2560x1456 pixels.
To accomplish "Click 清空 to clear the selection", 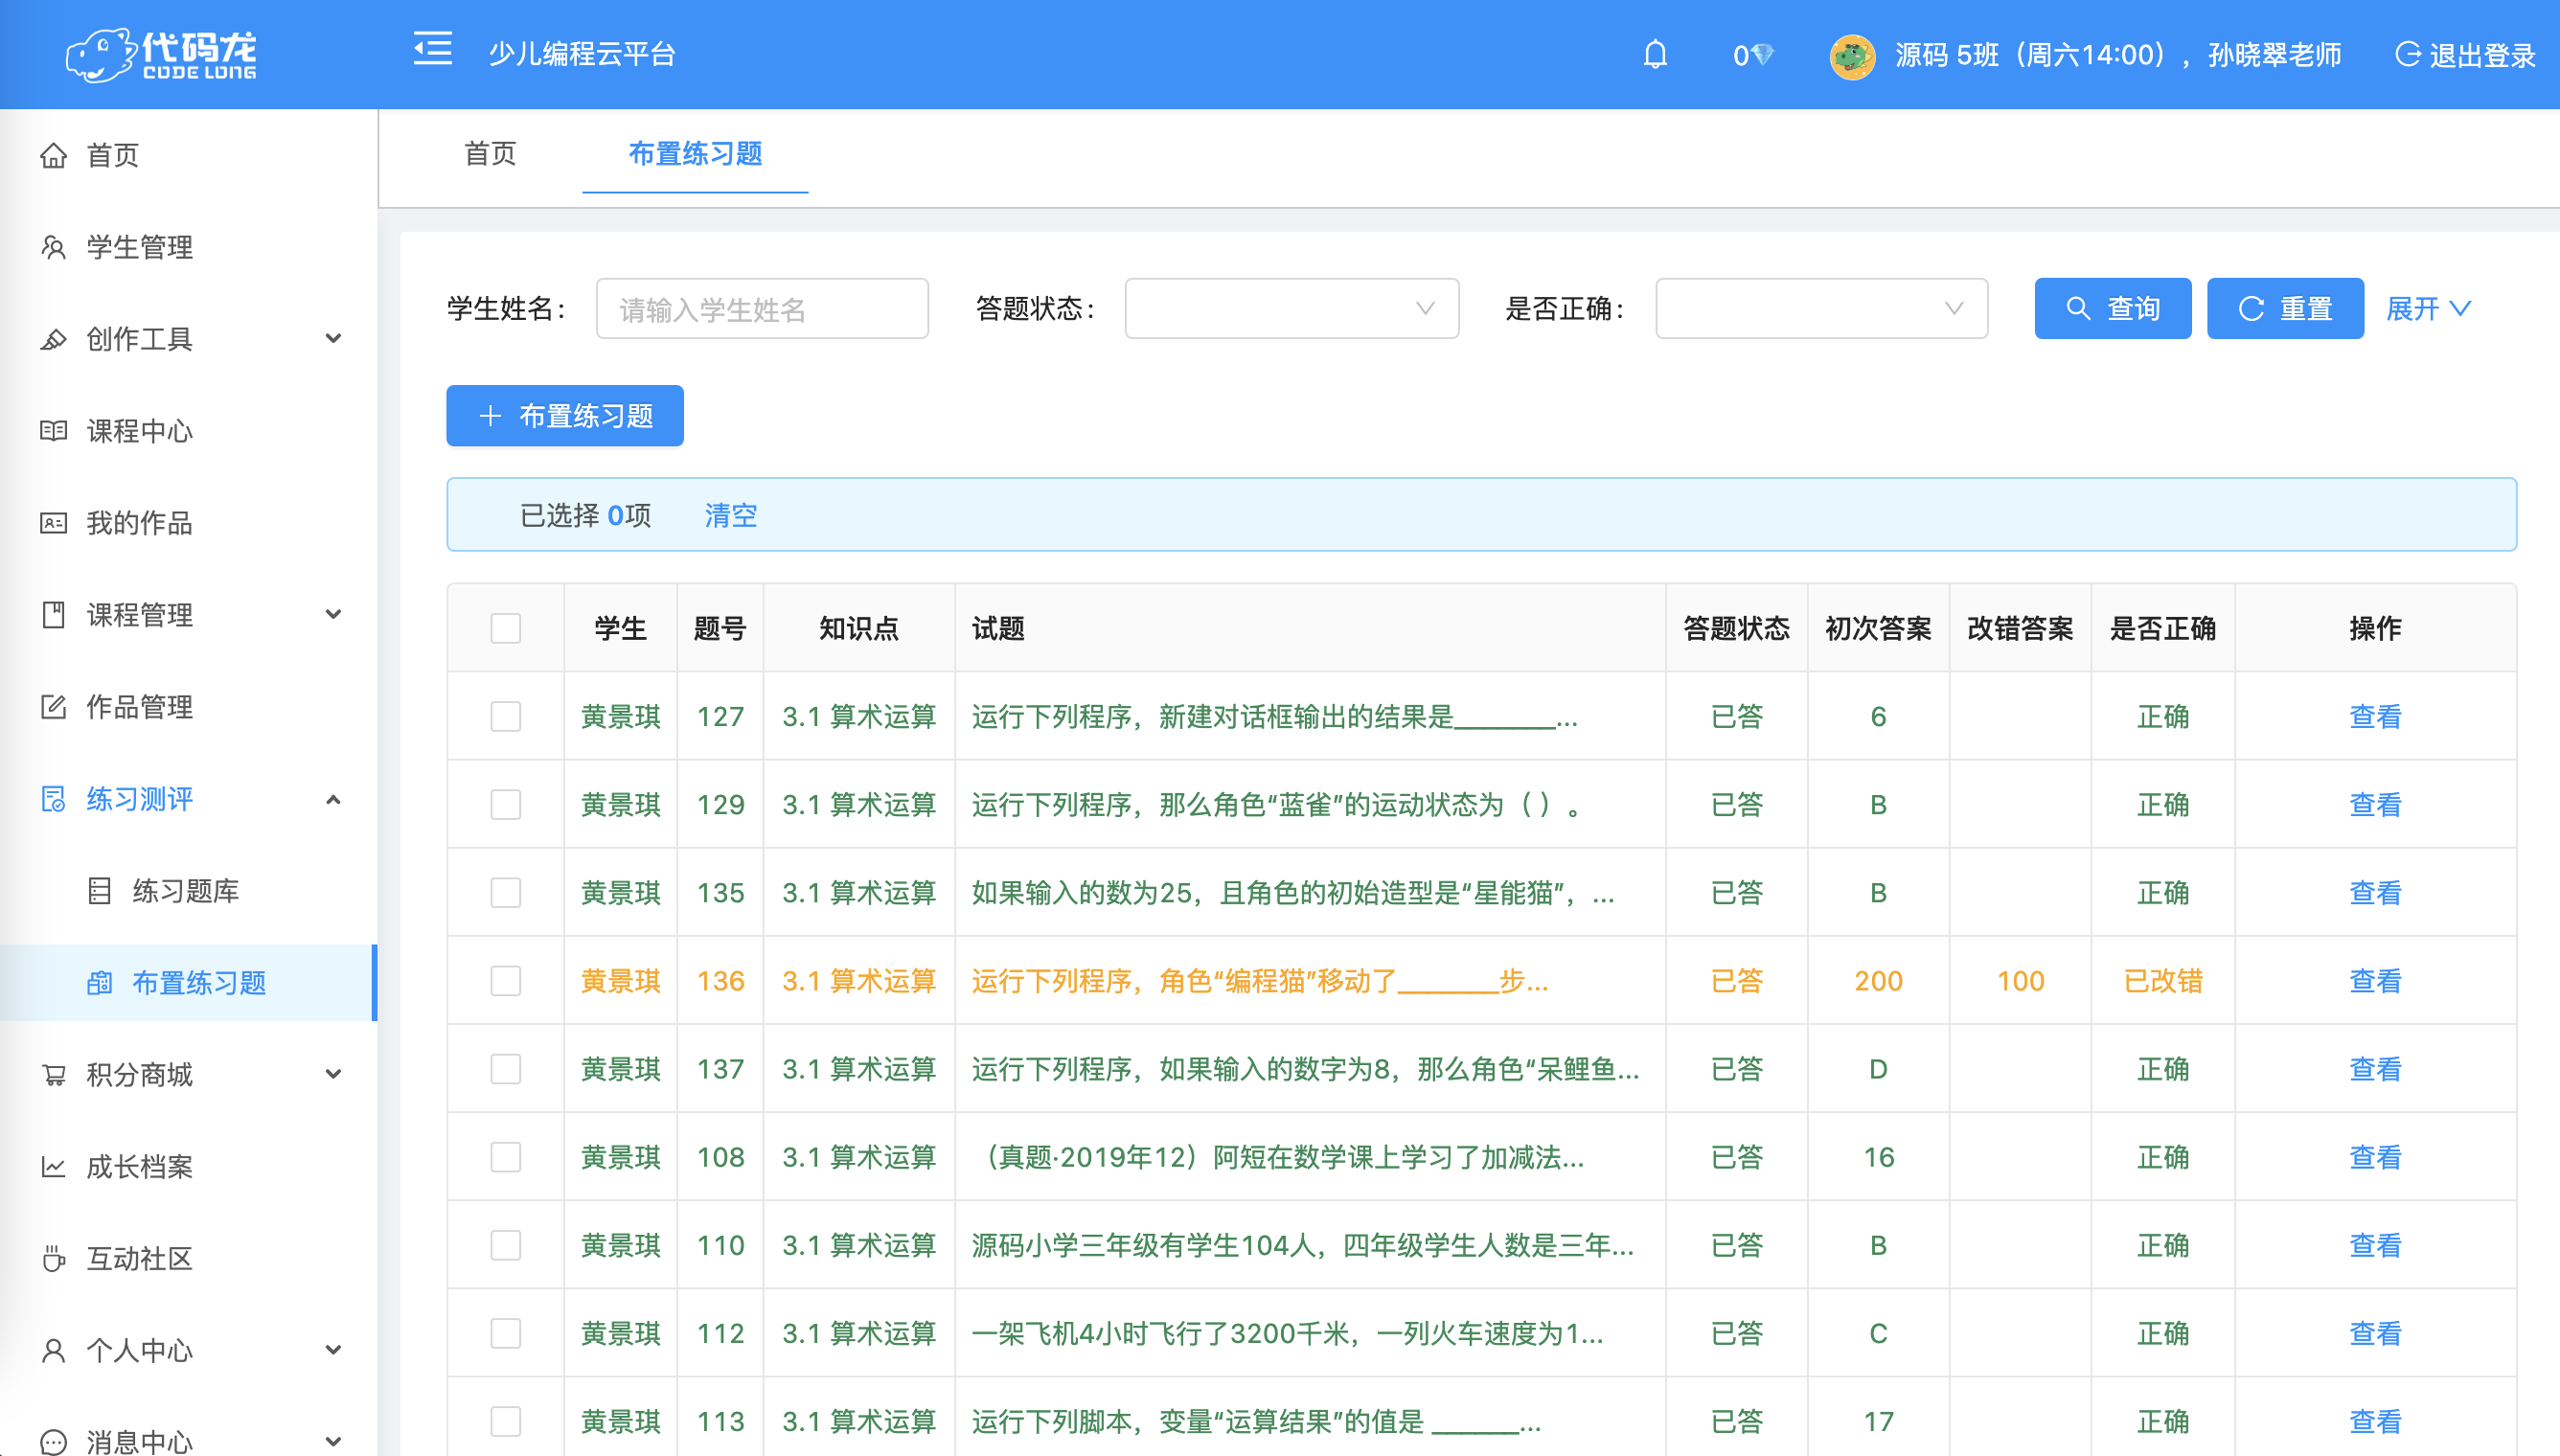I will click(730, 515).
